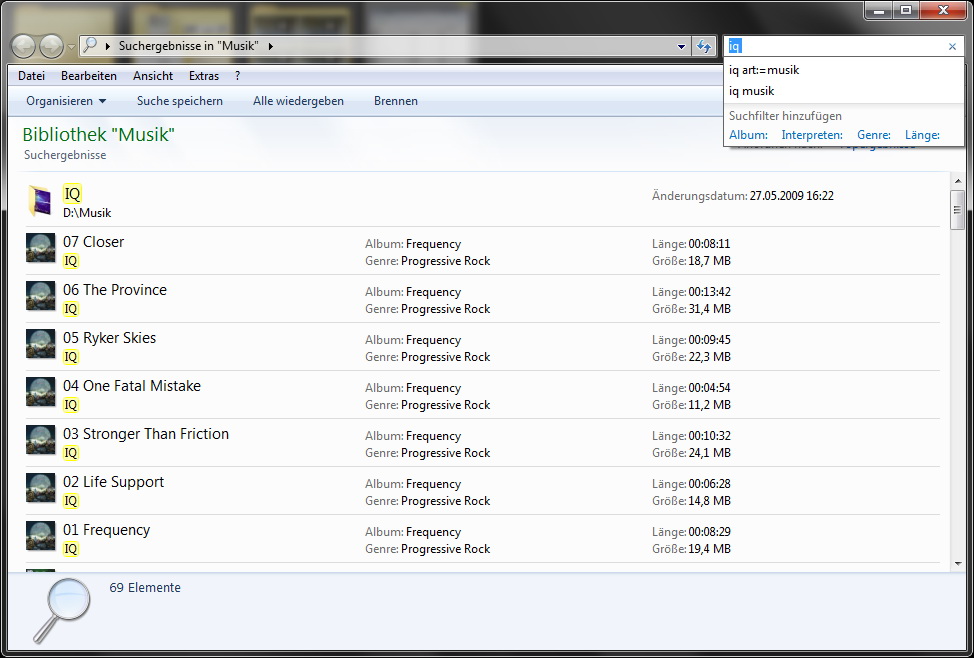974x658 pixels.
Task: Click the scrollbar up arrow
Action: pos(957,181)
